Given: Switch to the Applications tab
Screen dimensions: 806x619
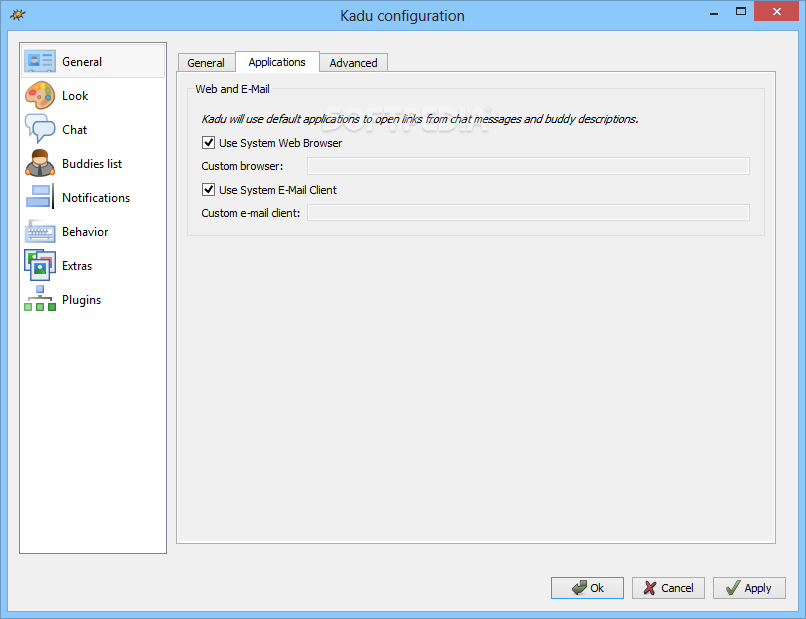Looking at the screenshot, I should point(277,62).
